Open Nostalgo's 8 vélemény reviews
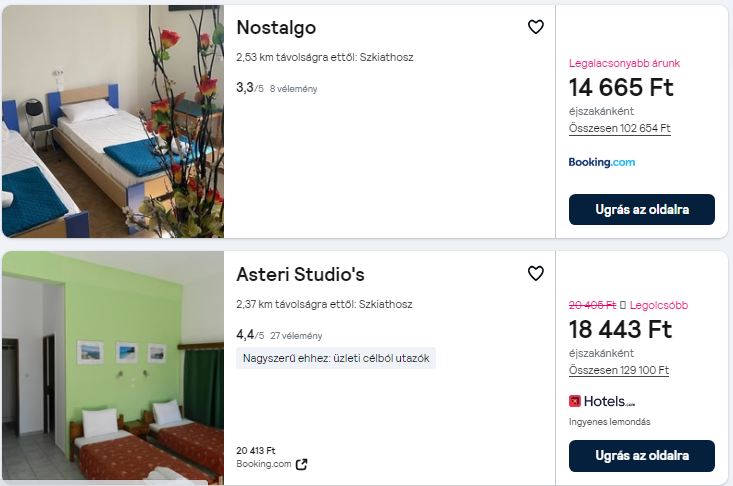Screen dimensions: 733x486 coord(293,89)
